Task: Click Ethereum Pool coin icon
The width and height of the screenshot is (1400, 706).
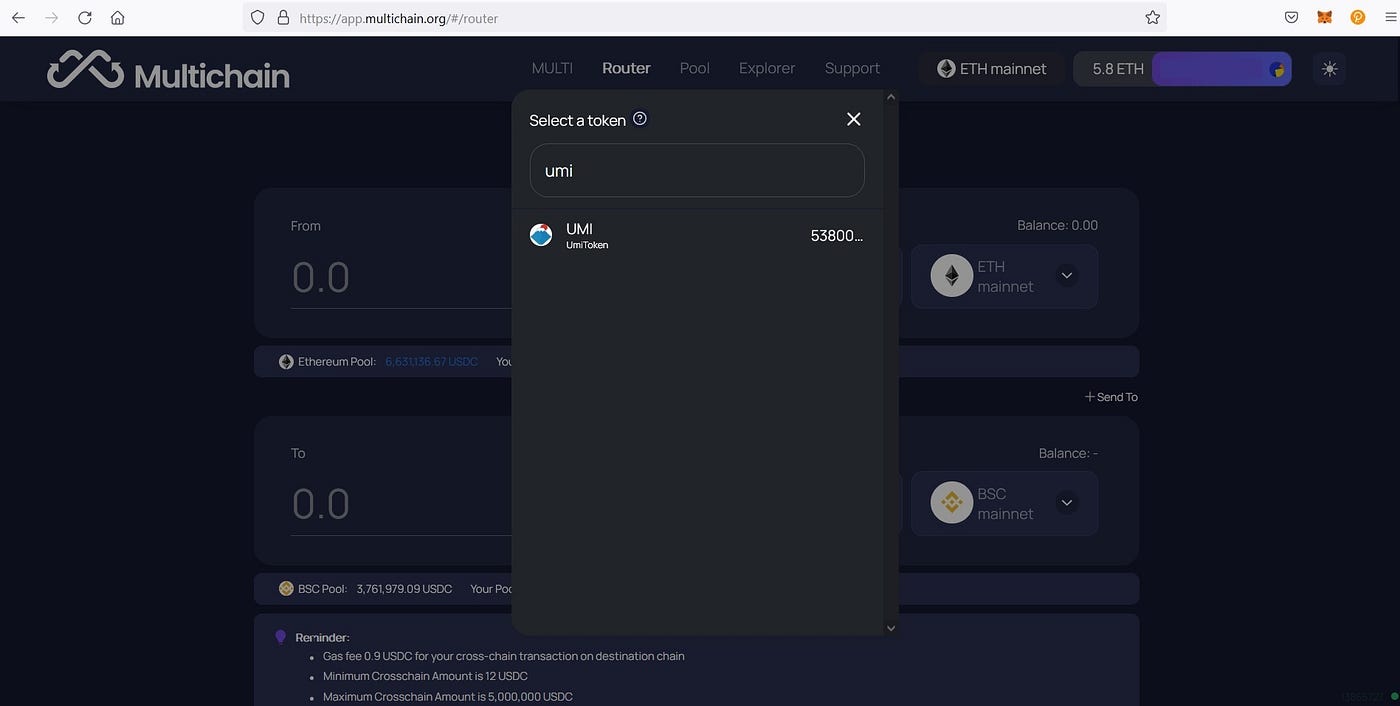Action: (286, 362)
